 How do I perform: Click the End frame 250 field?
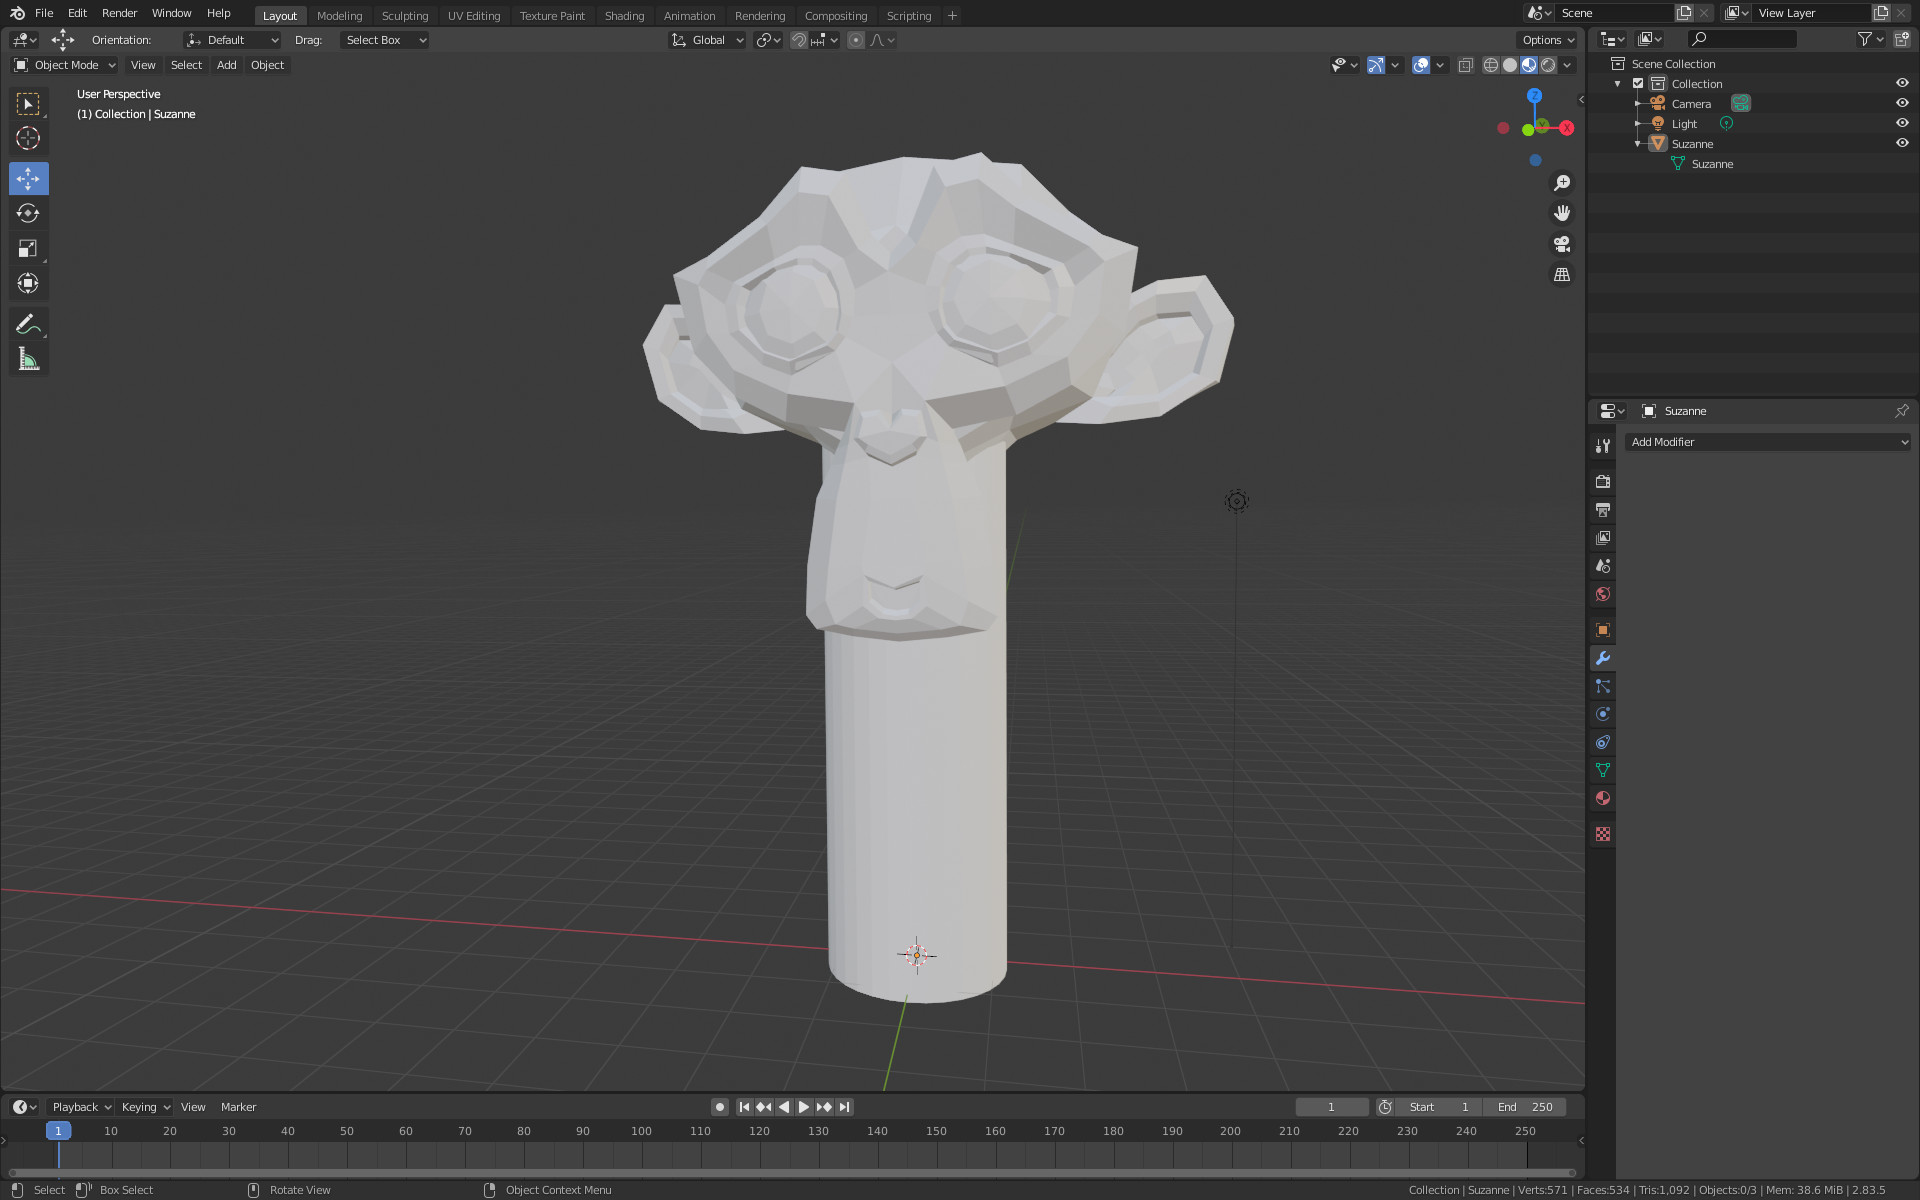[x=1525, y=1107]
